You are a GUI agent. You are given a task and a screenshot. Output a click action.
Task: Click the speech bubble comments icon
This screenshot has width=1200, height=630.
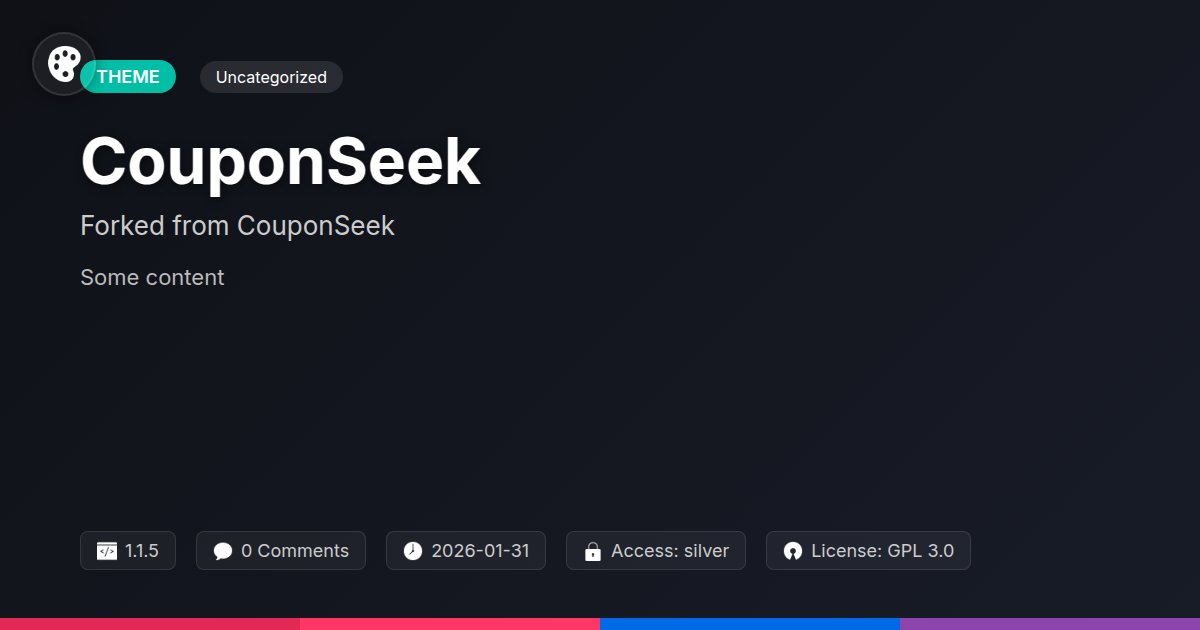(x=223, y=551)
